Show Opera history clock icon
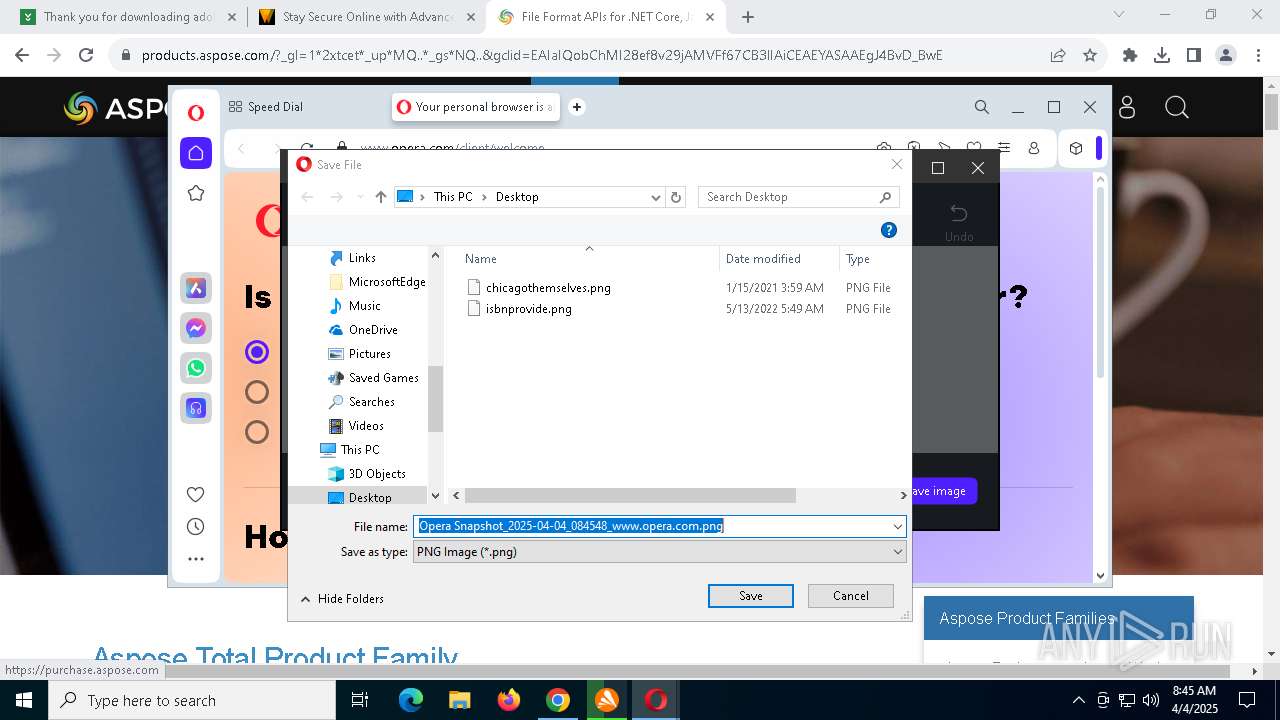Screen dimensions: 1280x720 pos(196,527)
